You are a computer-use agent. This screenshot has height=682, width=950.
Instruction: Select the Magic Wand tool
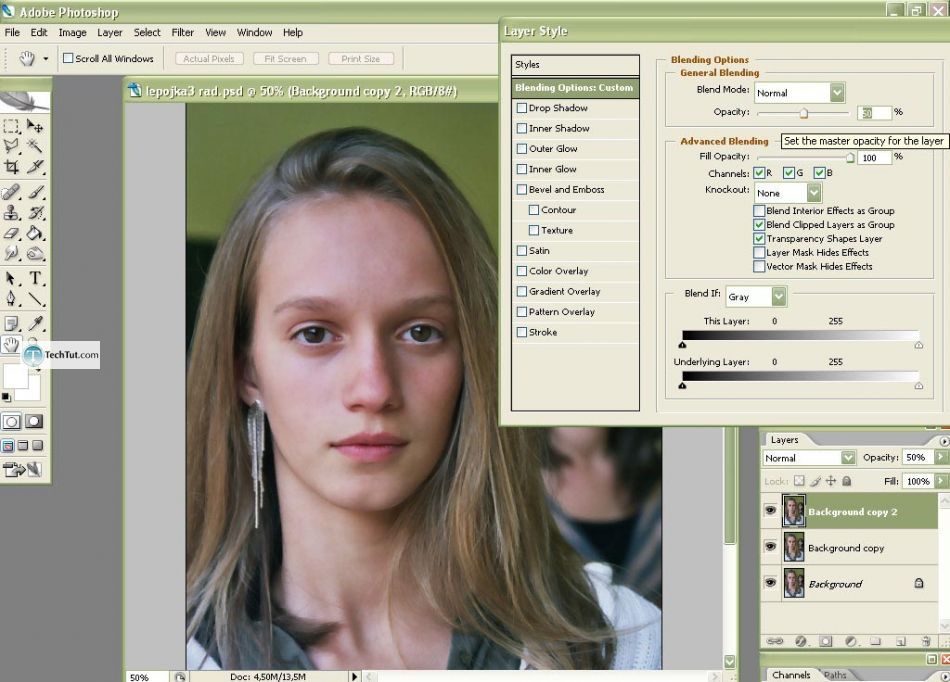click(x=35, y=145)
